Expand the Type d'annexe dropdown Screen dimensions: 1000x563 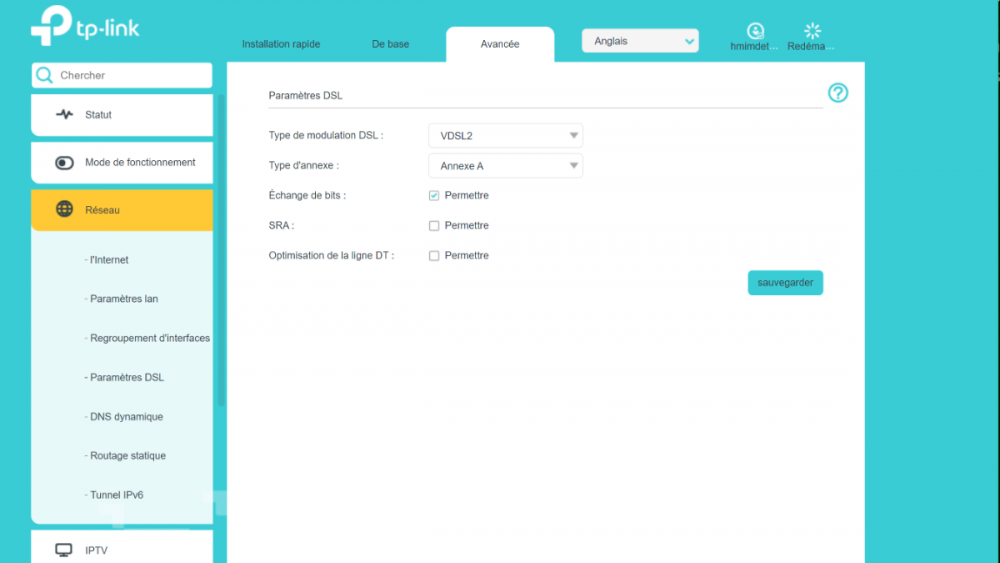[505, 166]
